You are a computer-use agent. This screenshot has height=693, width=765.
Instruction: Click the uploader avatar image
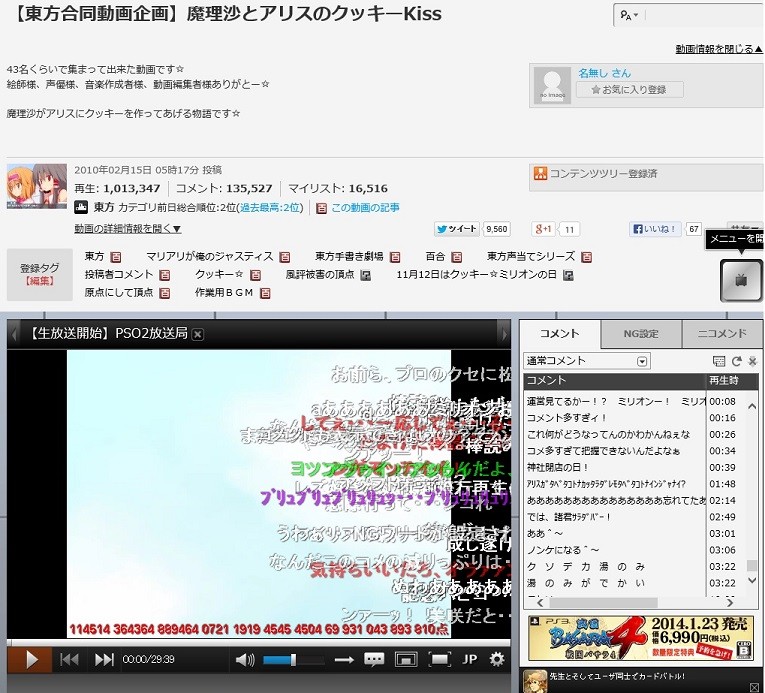pyautogui.click(x=552, y=86)
